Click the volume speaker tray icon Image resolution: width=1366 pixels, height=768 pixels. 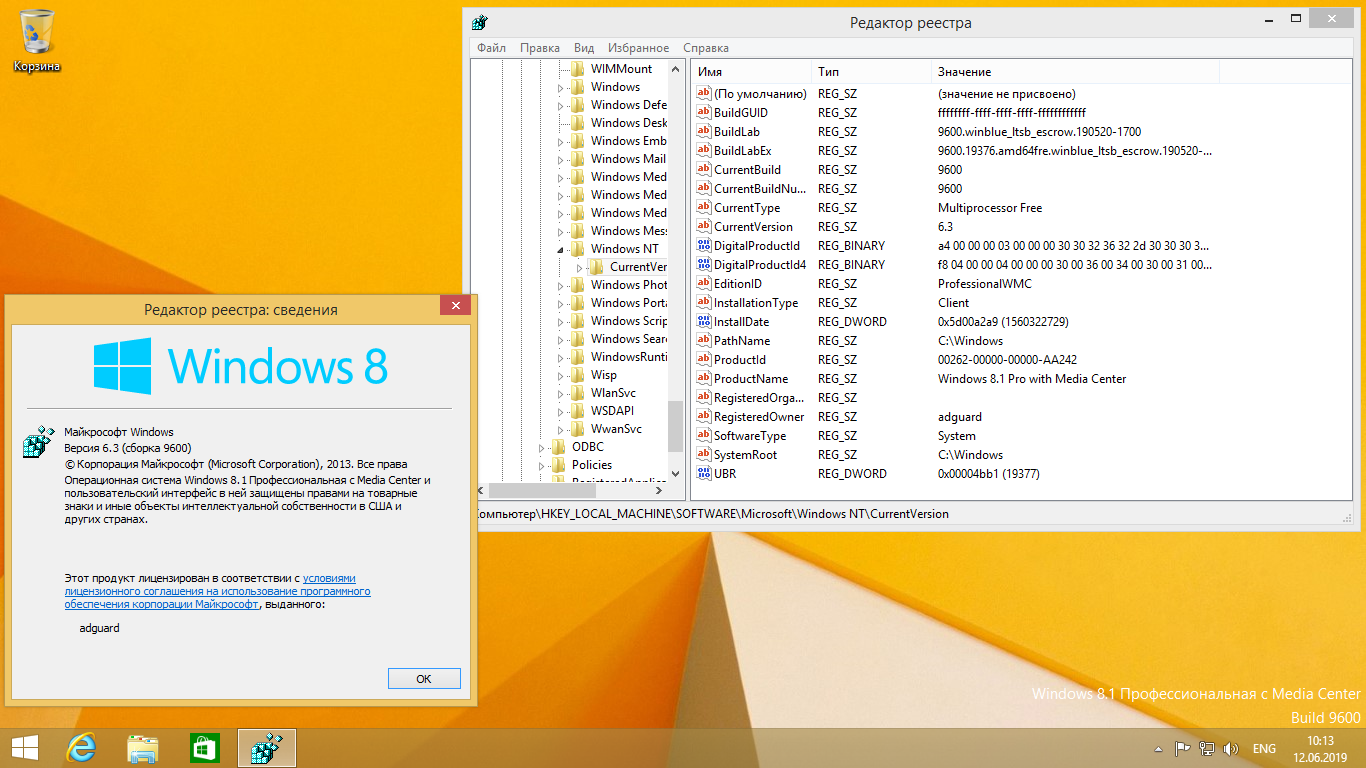[x=1232, y=748]
